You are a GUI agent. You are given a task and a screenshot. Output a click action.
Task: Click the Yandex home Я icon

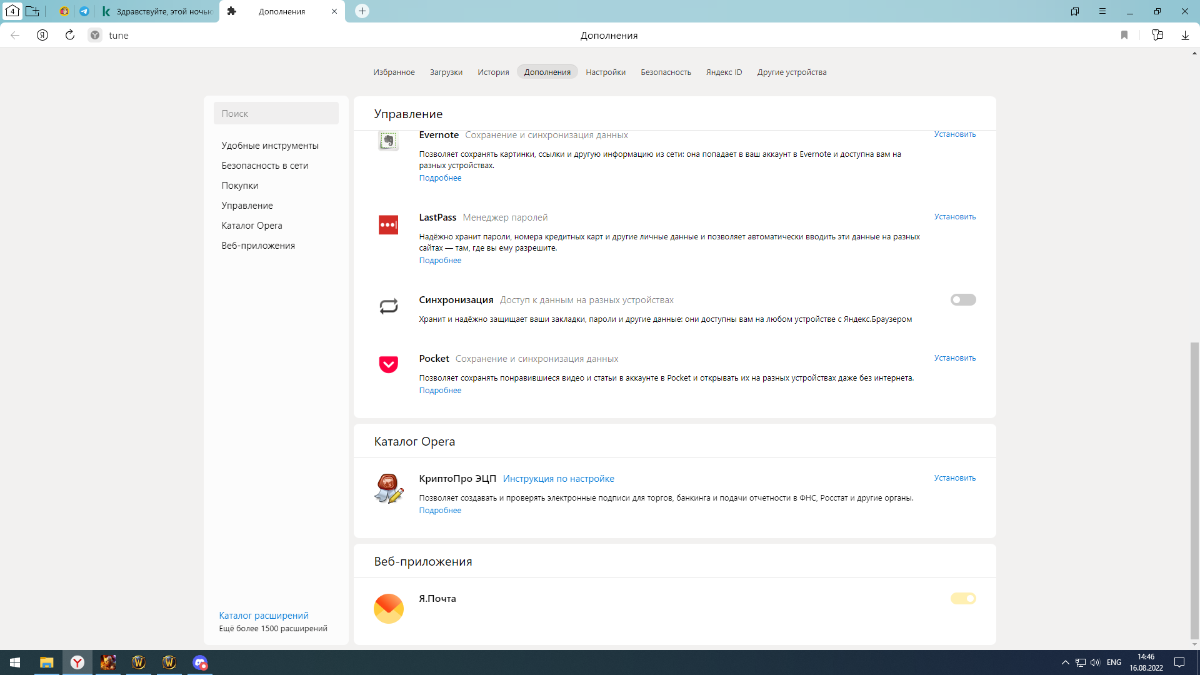coord(42,35)
